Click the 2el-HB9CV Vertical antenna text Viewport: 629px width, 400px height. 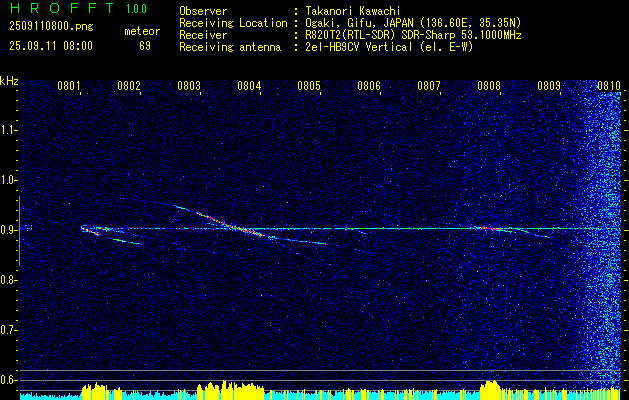point(390,47)
